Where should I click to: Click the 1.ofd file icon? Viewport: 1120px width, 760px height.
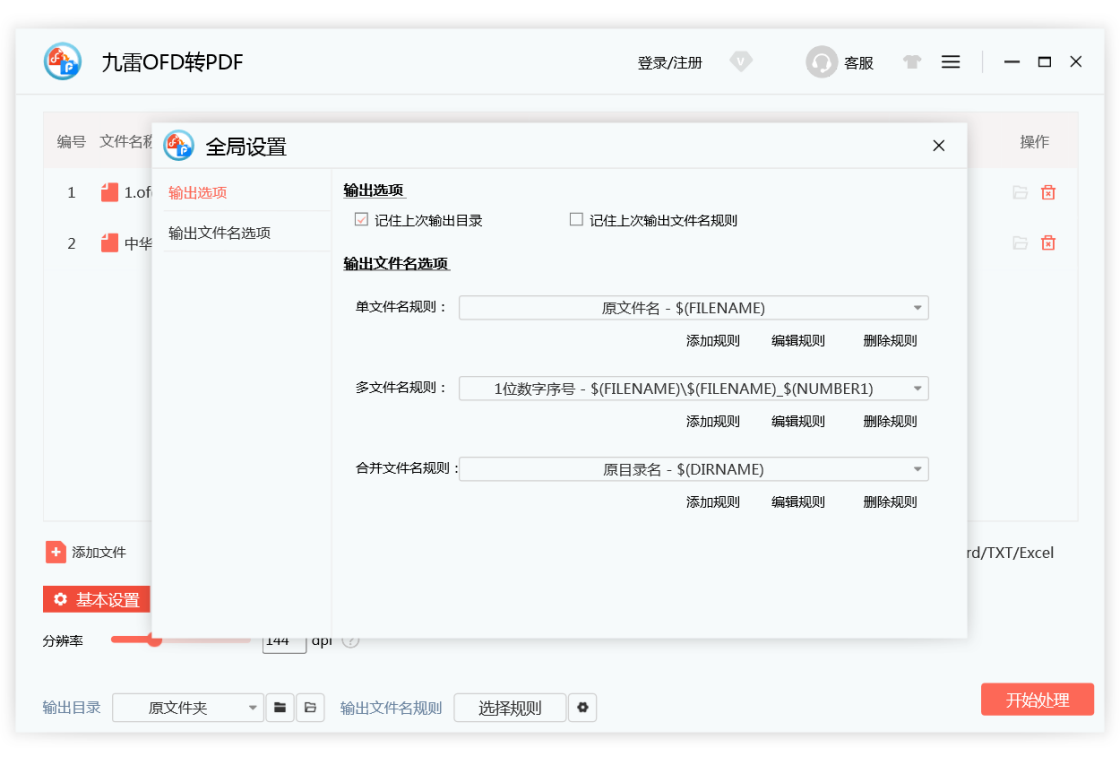pyautogui.click(x=109, y=192)
